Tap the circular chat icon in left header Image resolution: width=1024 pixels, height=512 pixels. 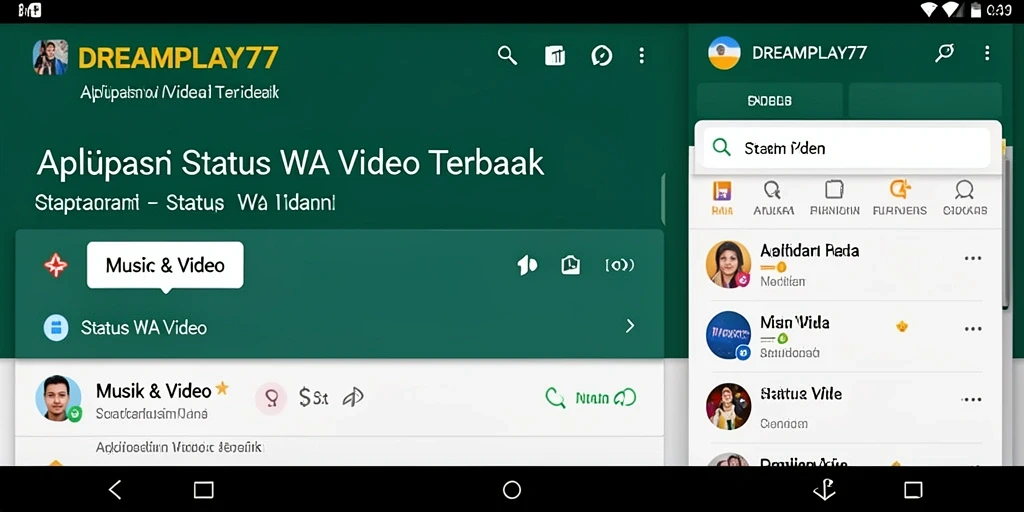[x=601, y=56]
